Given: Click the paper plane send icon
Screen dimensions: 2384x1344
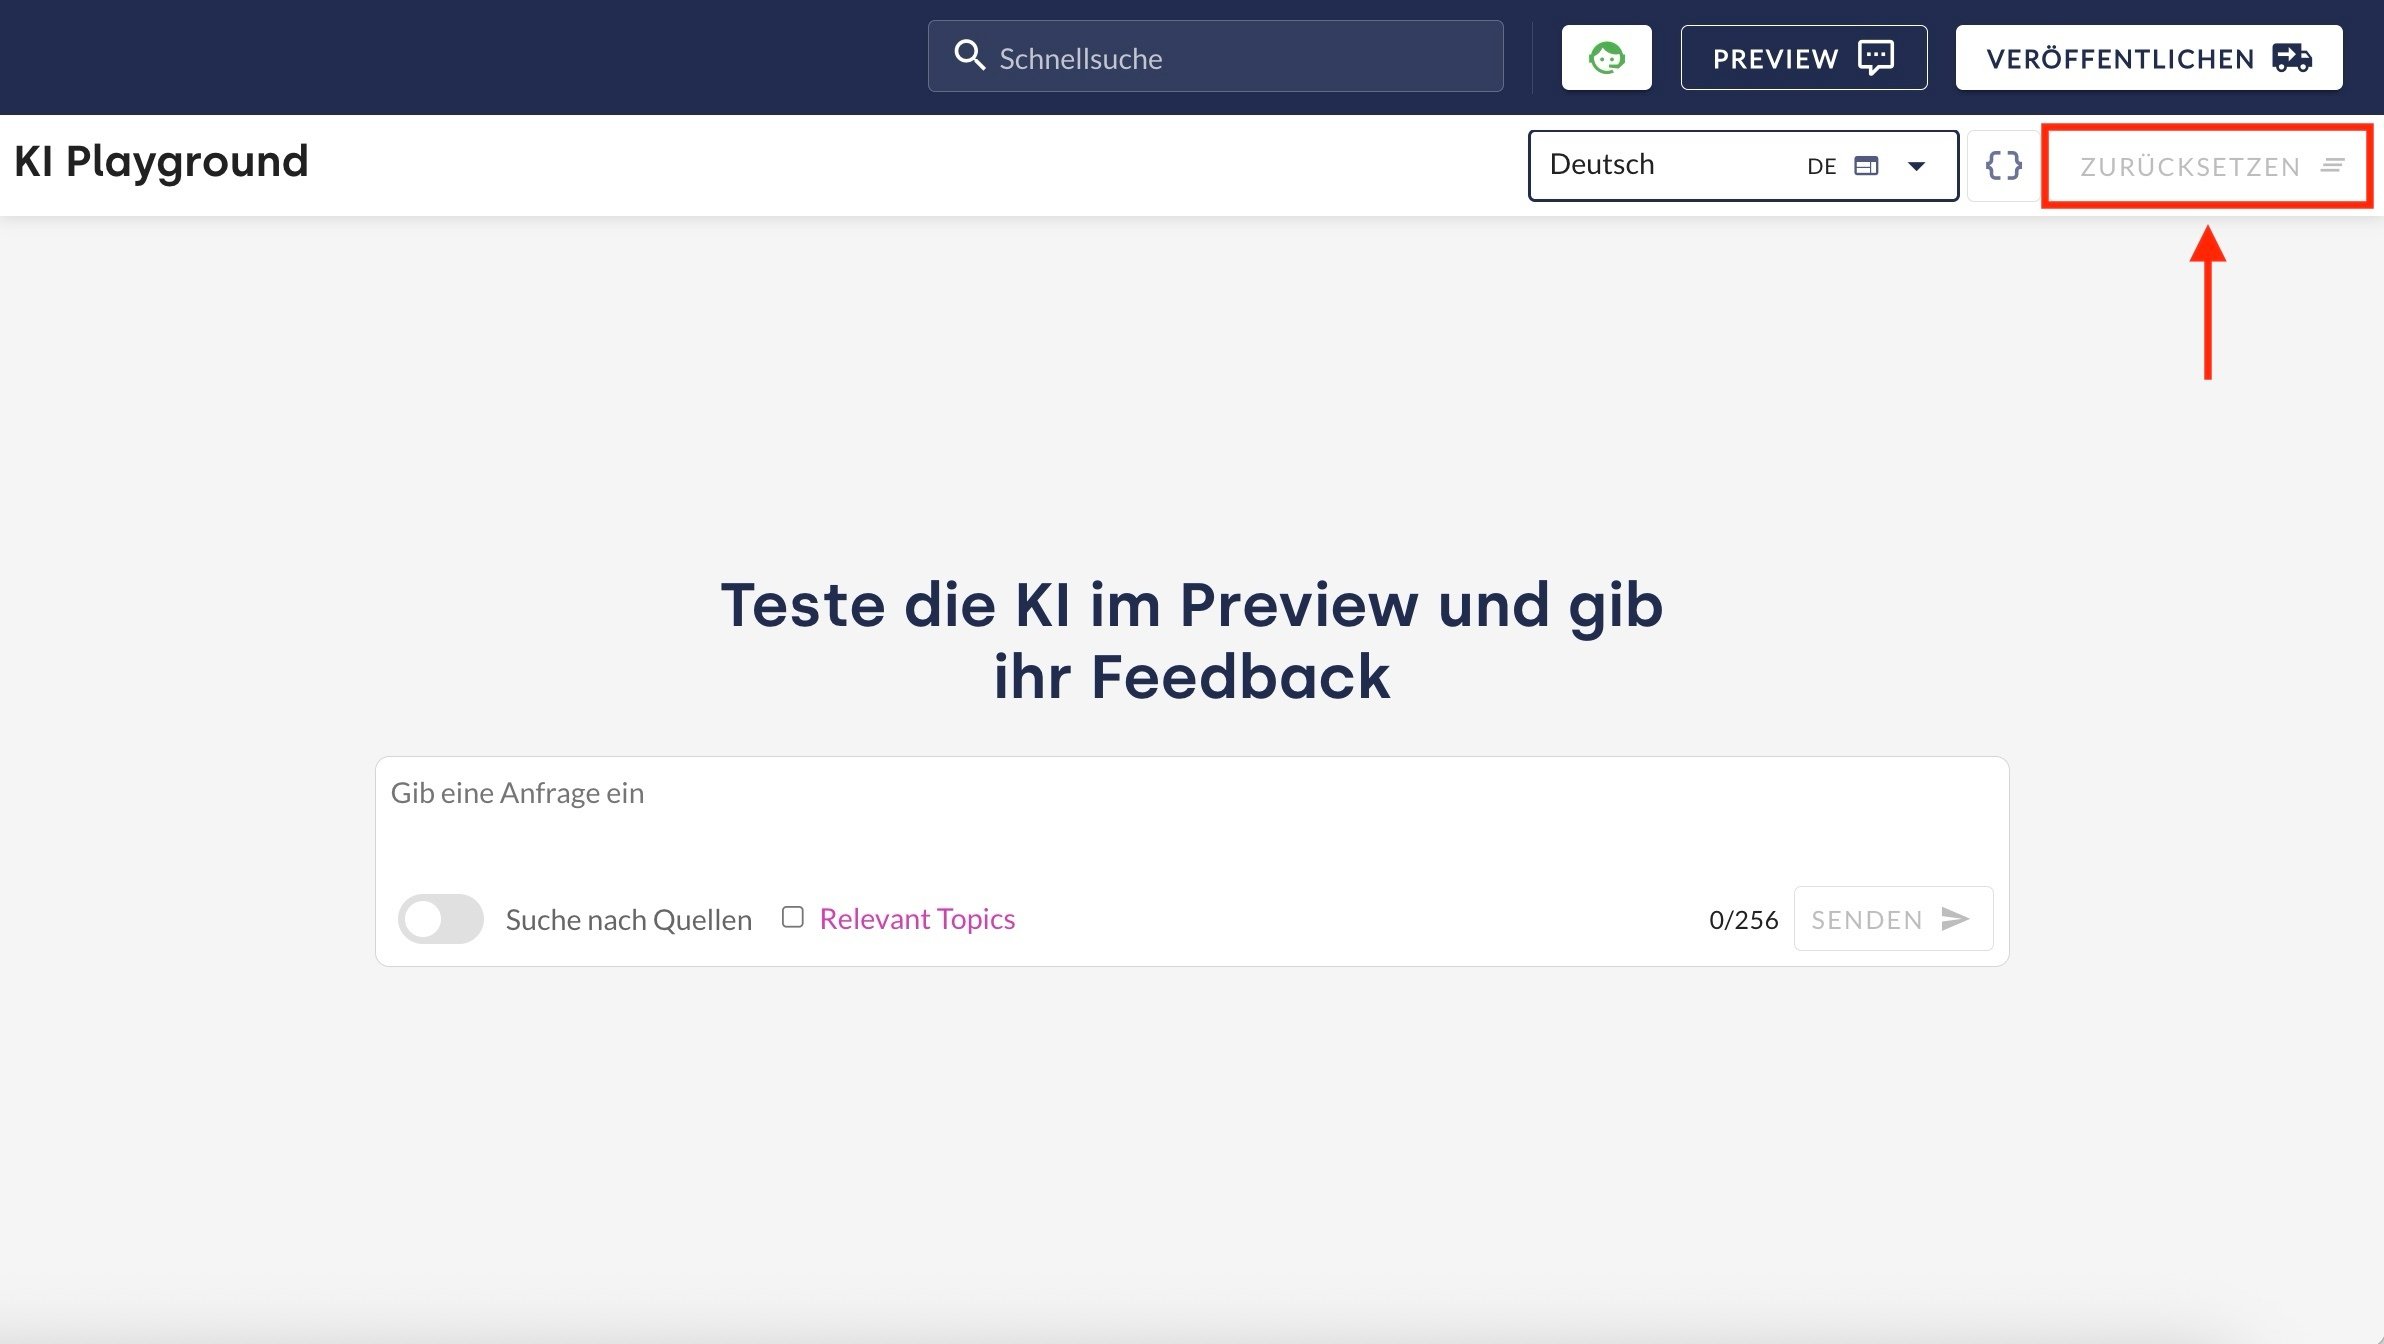Looking at the screenshot, I should (1955, 919).
